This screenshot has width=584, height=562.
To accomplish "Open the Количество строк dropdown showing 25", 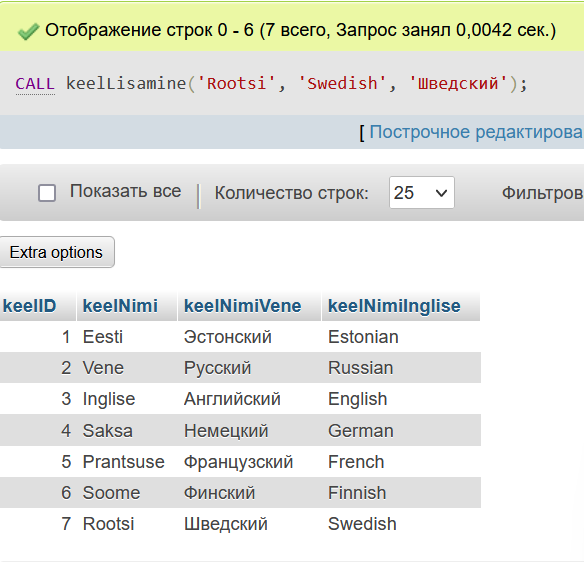I will pos(422,193).
